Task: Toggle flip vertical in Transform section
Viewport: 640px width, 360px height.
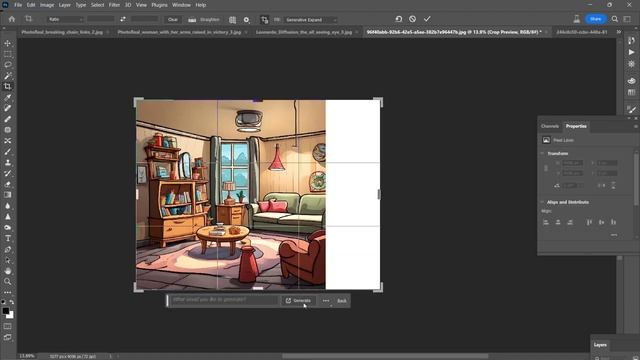Action: click(x=613, y=185)
